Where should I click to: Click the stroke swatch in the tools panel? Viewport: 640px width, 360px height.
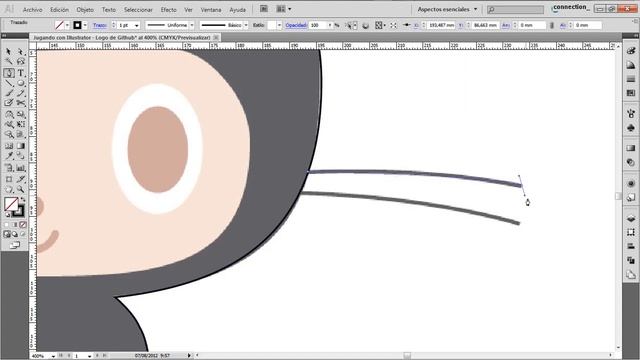18,211
